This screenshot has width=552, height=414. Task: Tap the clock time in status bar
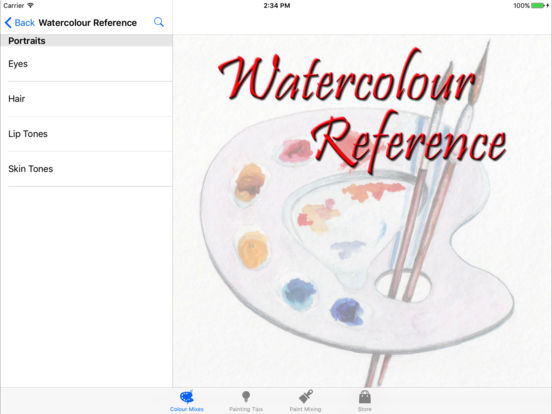pos(277,6)
